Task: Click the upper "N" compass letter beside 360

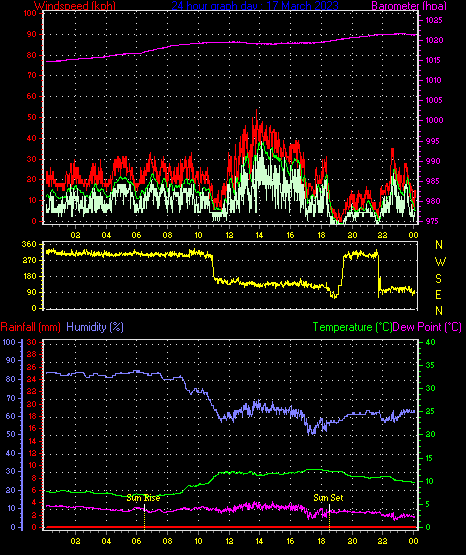Action: point(439,245)
